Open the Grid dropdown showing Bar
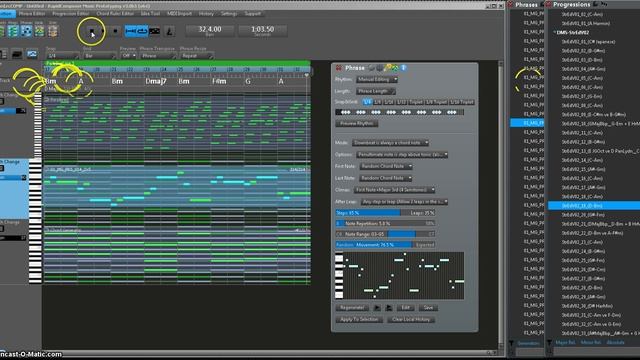Screen dimensions: 640x360 point(99,56)
